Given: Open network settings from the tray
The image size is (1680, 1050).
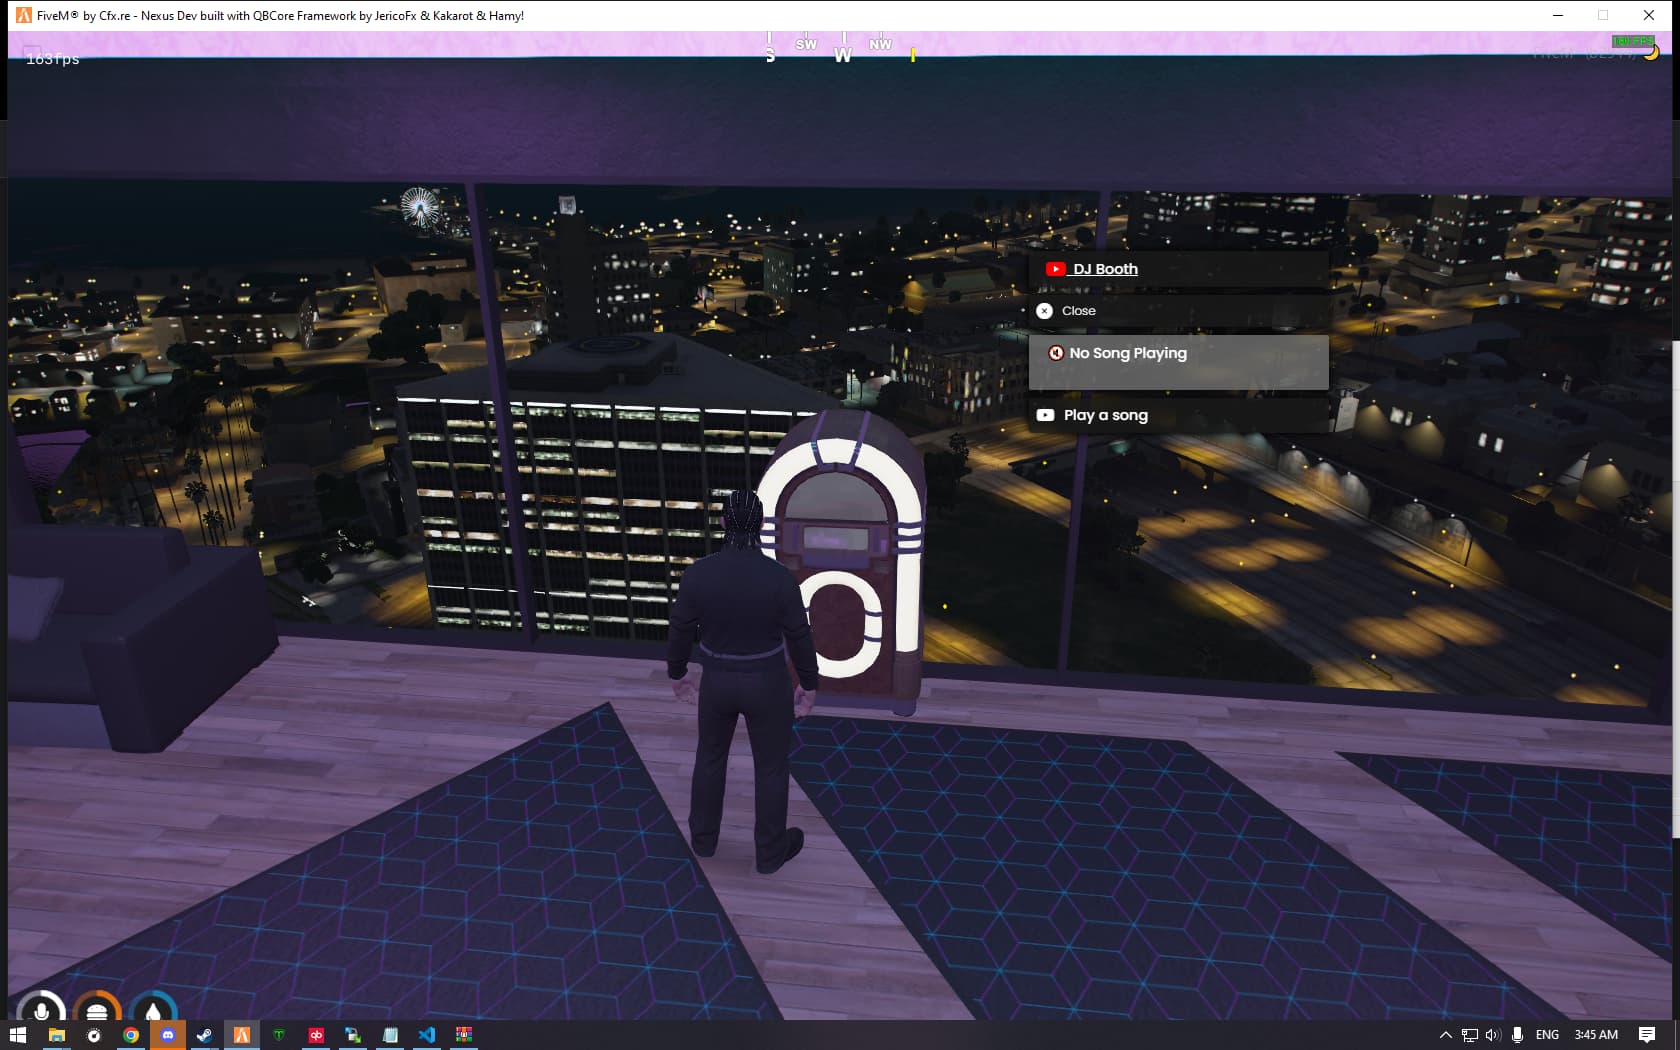Looking at the screenshot, I should [x=1469, y=1035].
